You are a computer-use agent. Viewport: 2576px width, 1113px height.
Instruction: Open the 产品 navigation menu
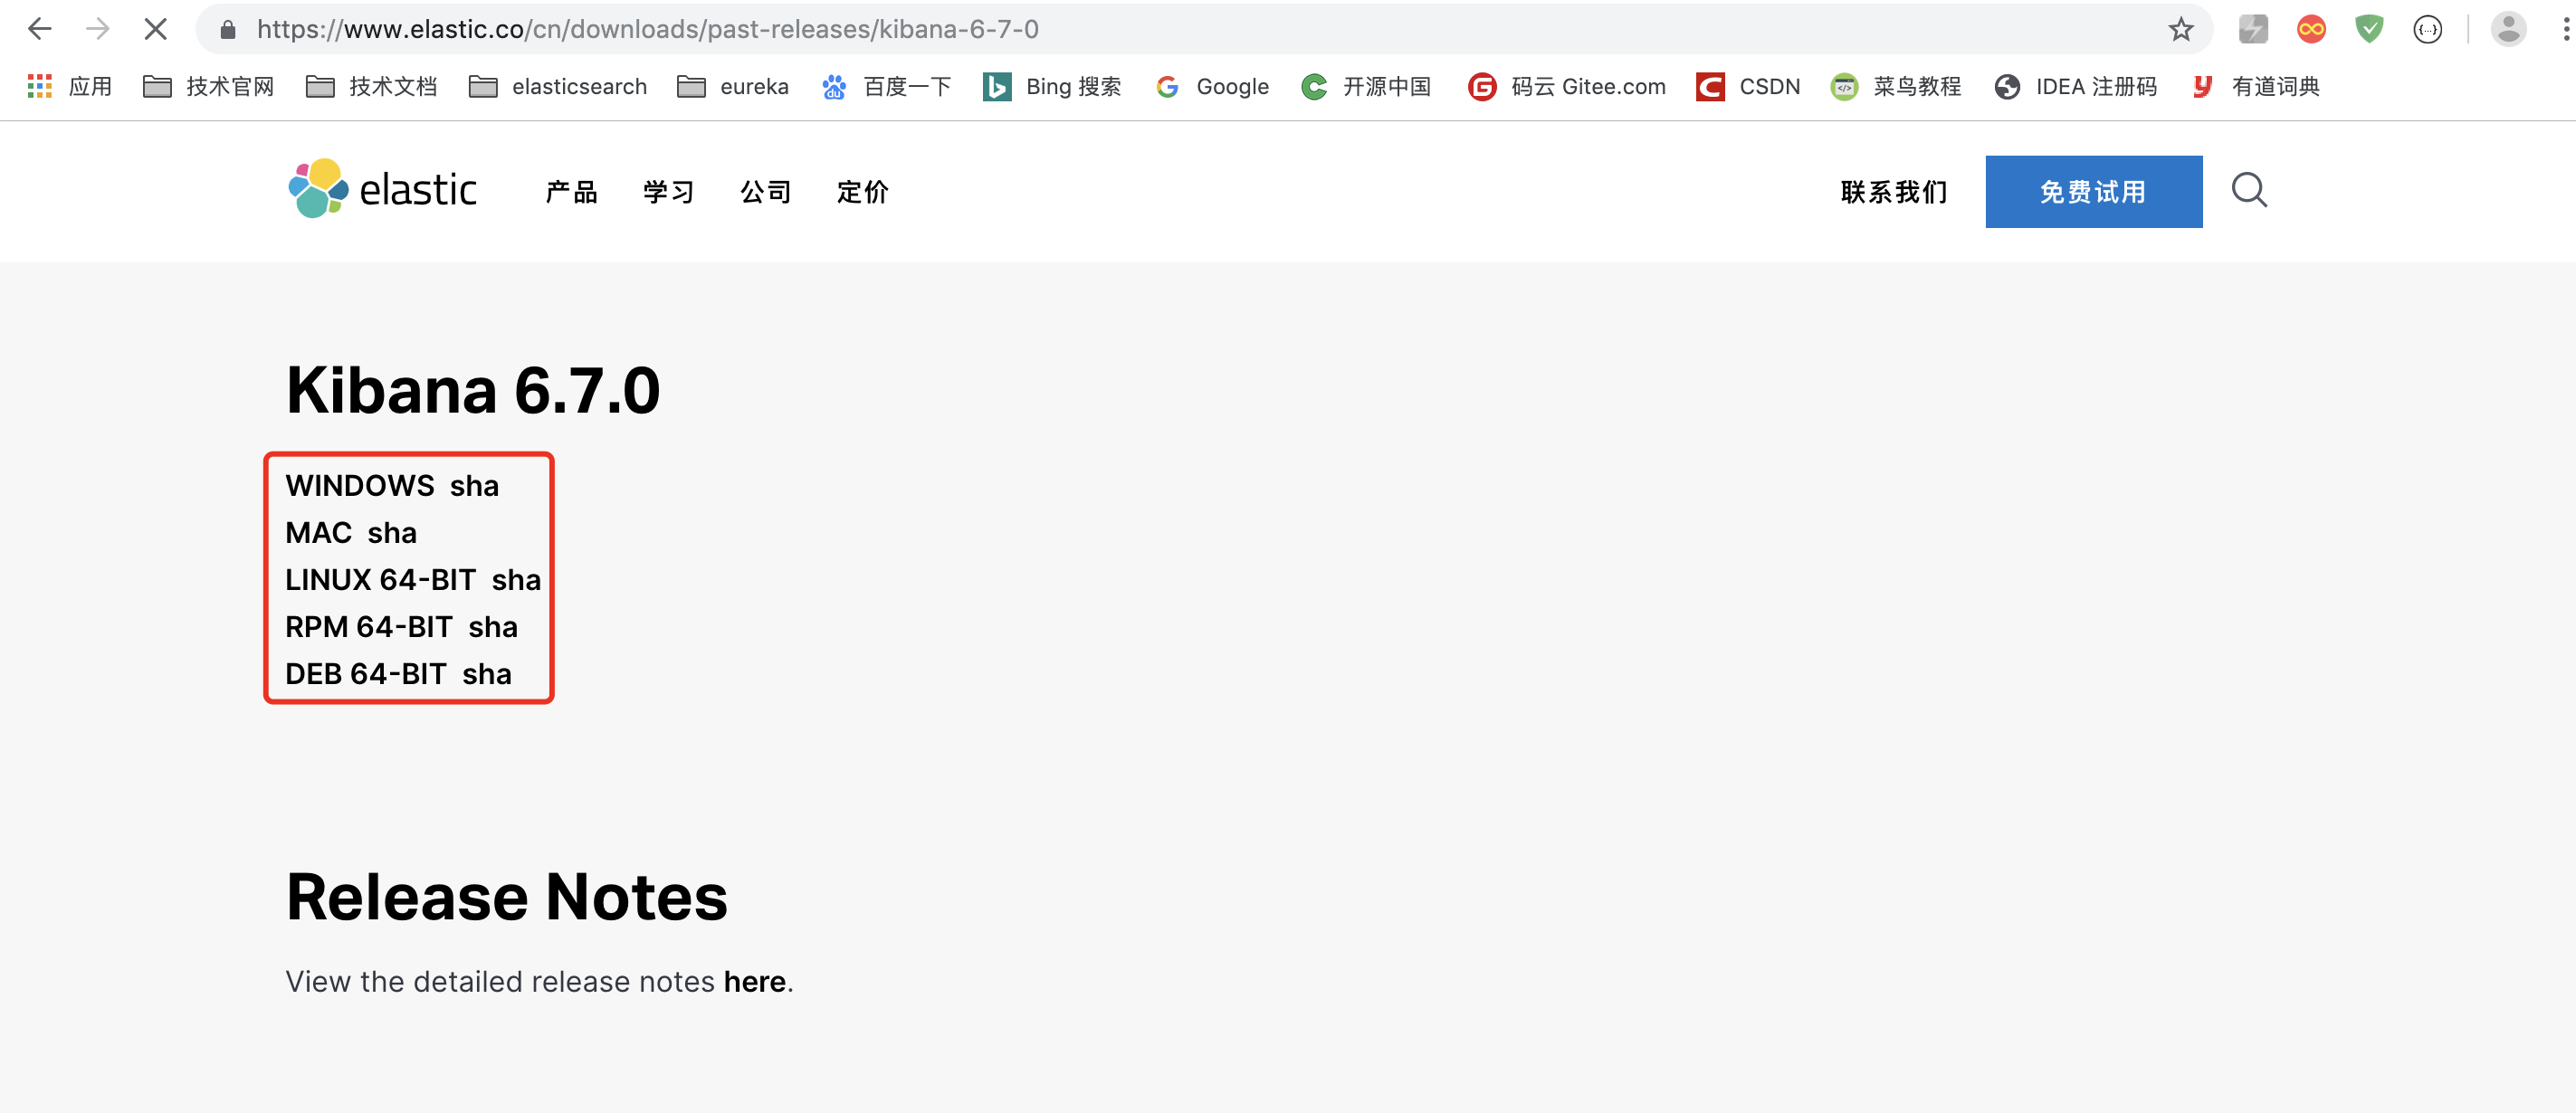572,192
